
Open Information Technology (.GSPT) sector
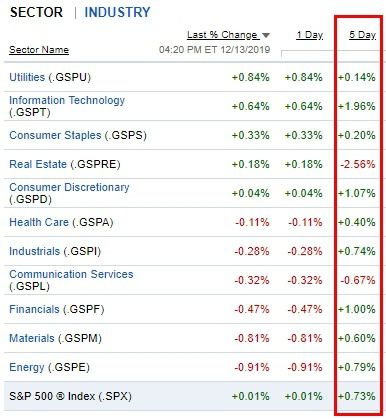(x=67, y=106)
